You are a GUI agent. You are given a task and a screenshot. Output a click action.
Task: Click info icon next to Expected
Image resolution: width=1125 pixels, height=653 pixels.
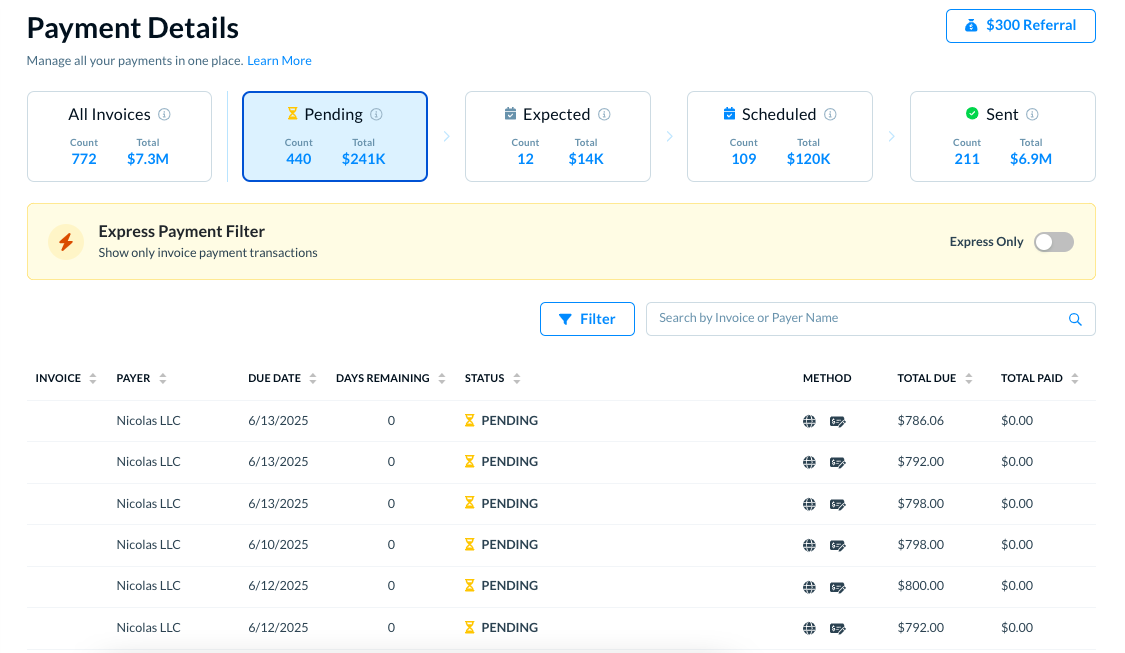(604, 115)
